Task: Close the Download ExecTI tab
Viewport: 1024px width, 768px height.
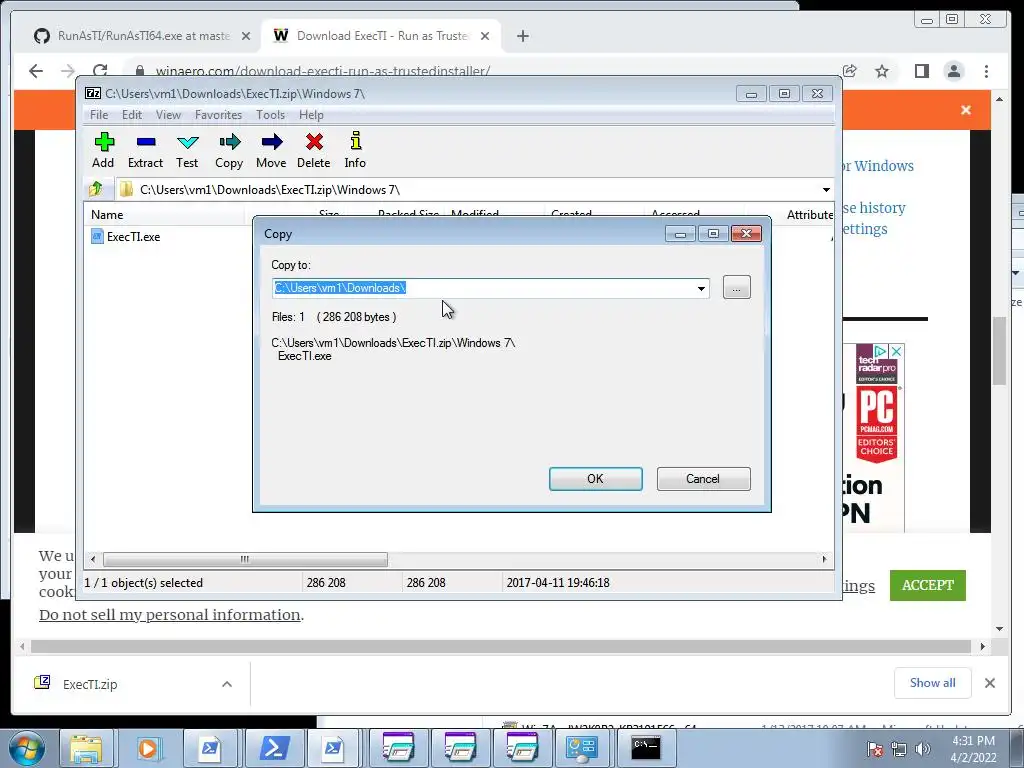Action: [485, 36]
